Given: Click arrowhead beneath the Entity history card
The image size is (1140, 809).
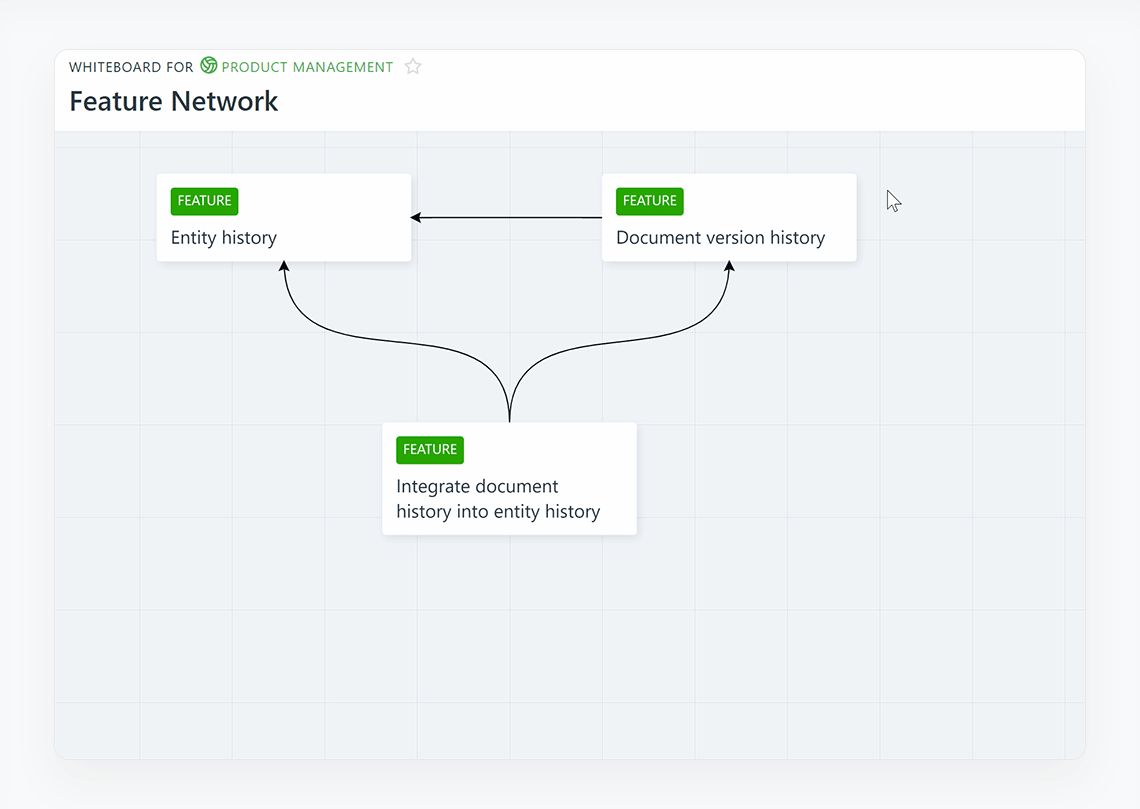Looking at the screenshot, I should click(x=284, y=267).
